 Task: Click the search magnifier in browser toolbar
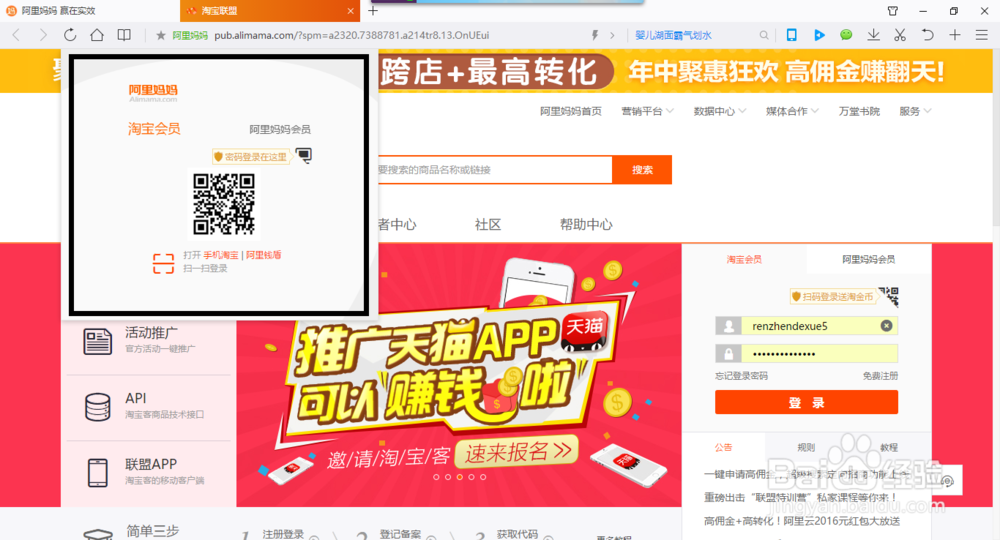763,35
